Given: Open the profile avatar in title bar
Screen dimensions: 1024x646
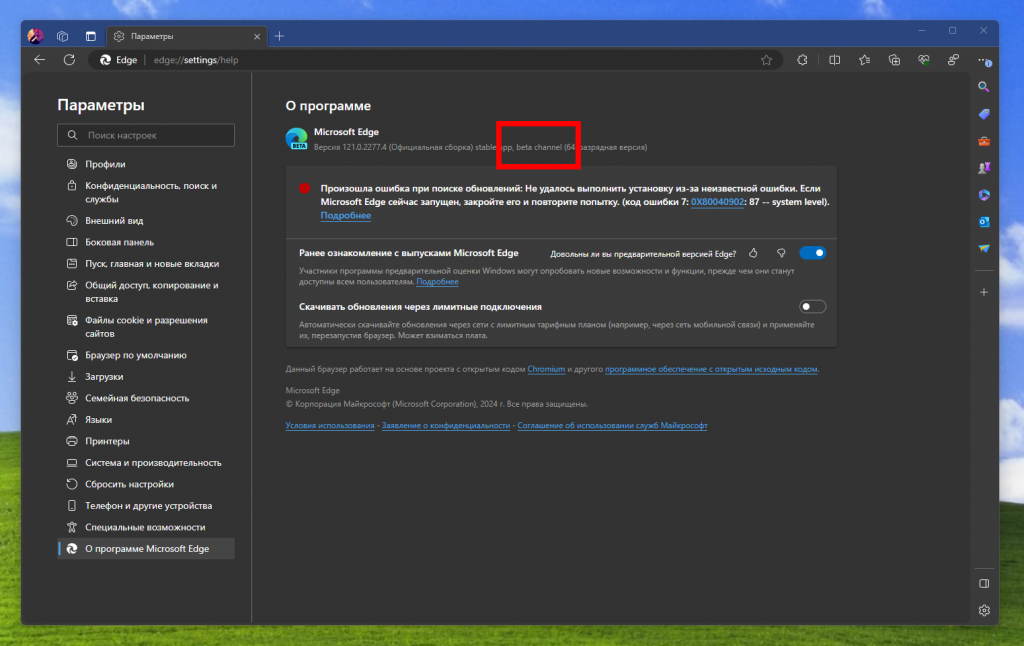Looking at the screenshot, I should 35,36.
